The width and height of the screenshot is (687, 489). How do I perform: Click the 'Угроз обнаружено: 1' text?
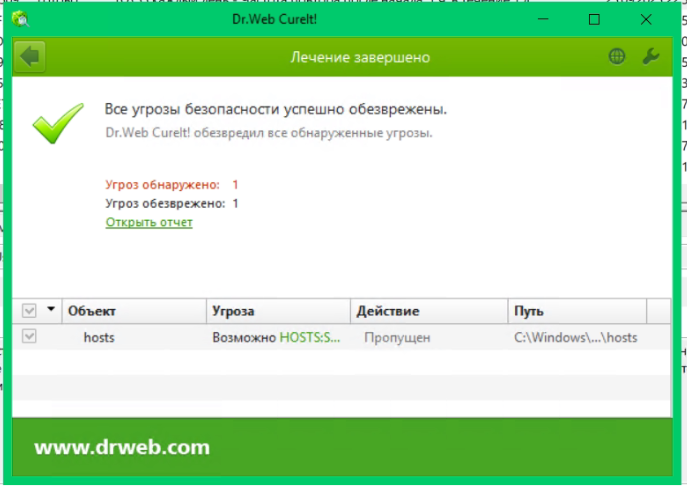172,184
